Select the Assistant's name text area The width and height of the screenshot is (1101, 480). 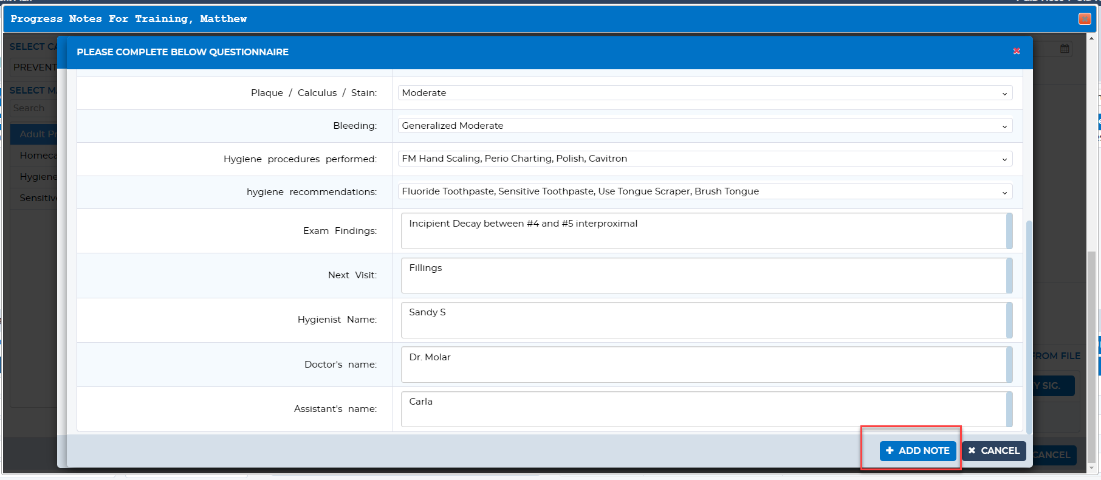[x=707, y=409]
